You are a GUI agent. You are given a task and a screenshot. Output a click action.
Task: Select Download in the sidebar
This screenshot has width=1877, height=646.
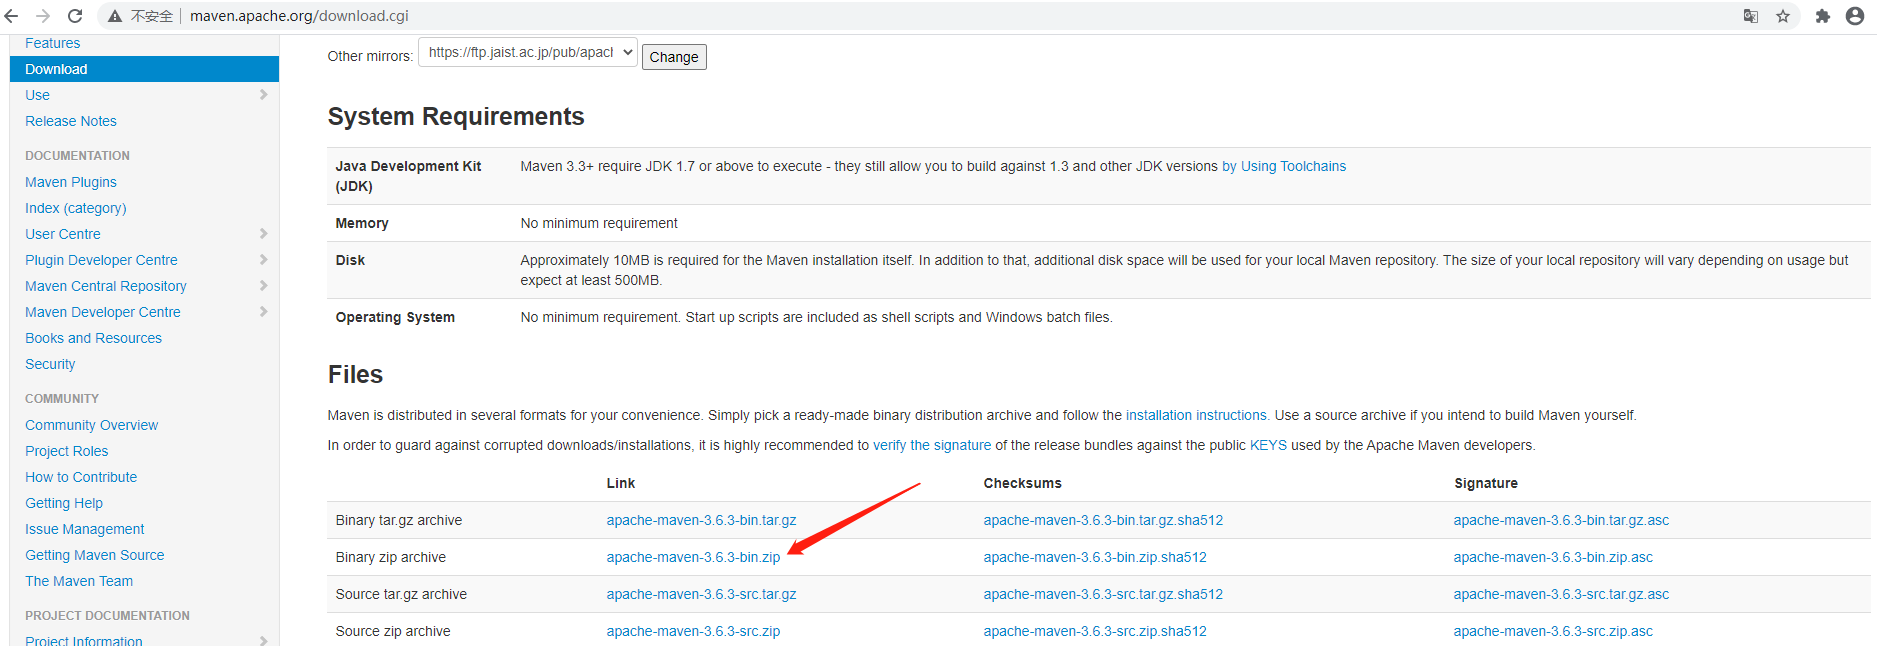[56, 69]
